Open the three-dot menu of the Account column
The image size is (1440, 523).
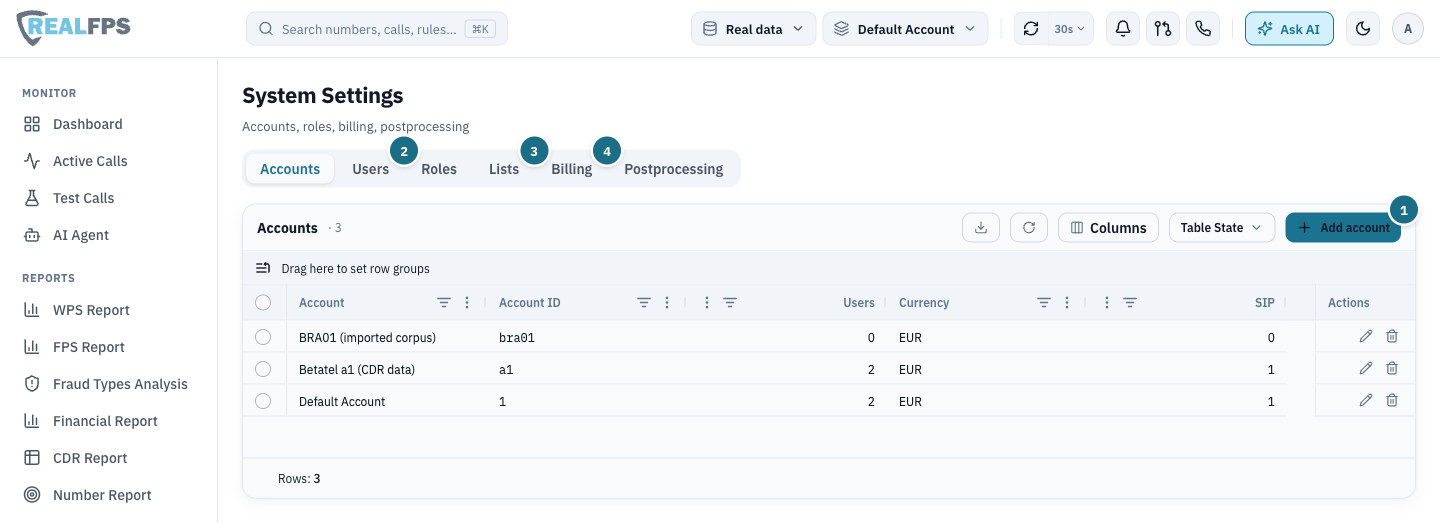pyautogui.click(x=467, y=302)
